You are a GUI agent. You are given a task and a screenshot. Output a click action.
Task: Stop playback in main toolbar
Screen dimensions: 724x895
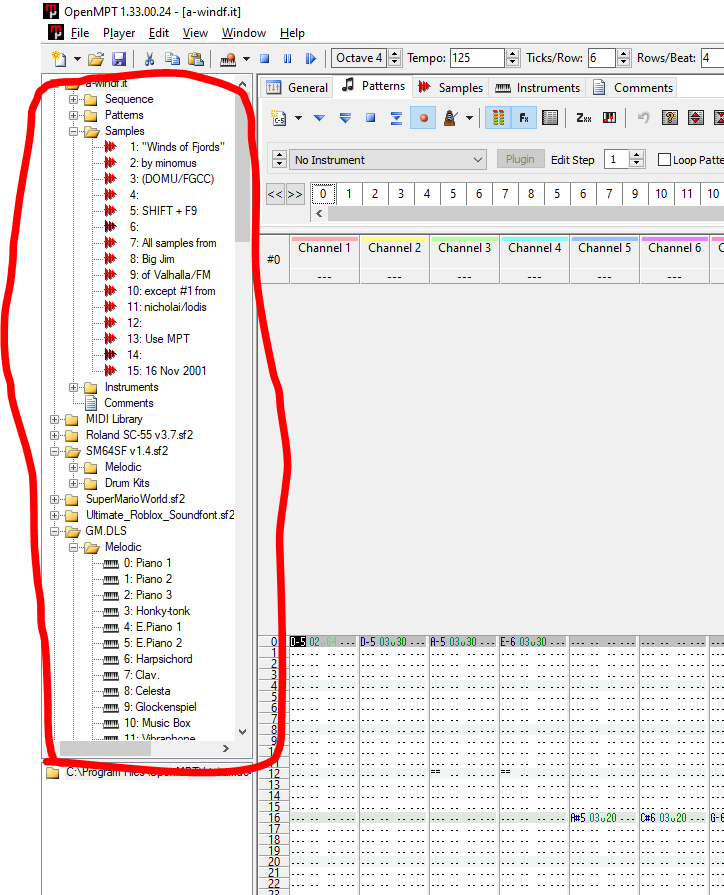[x=264, y=58]
